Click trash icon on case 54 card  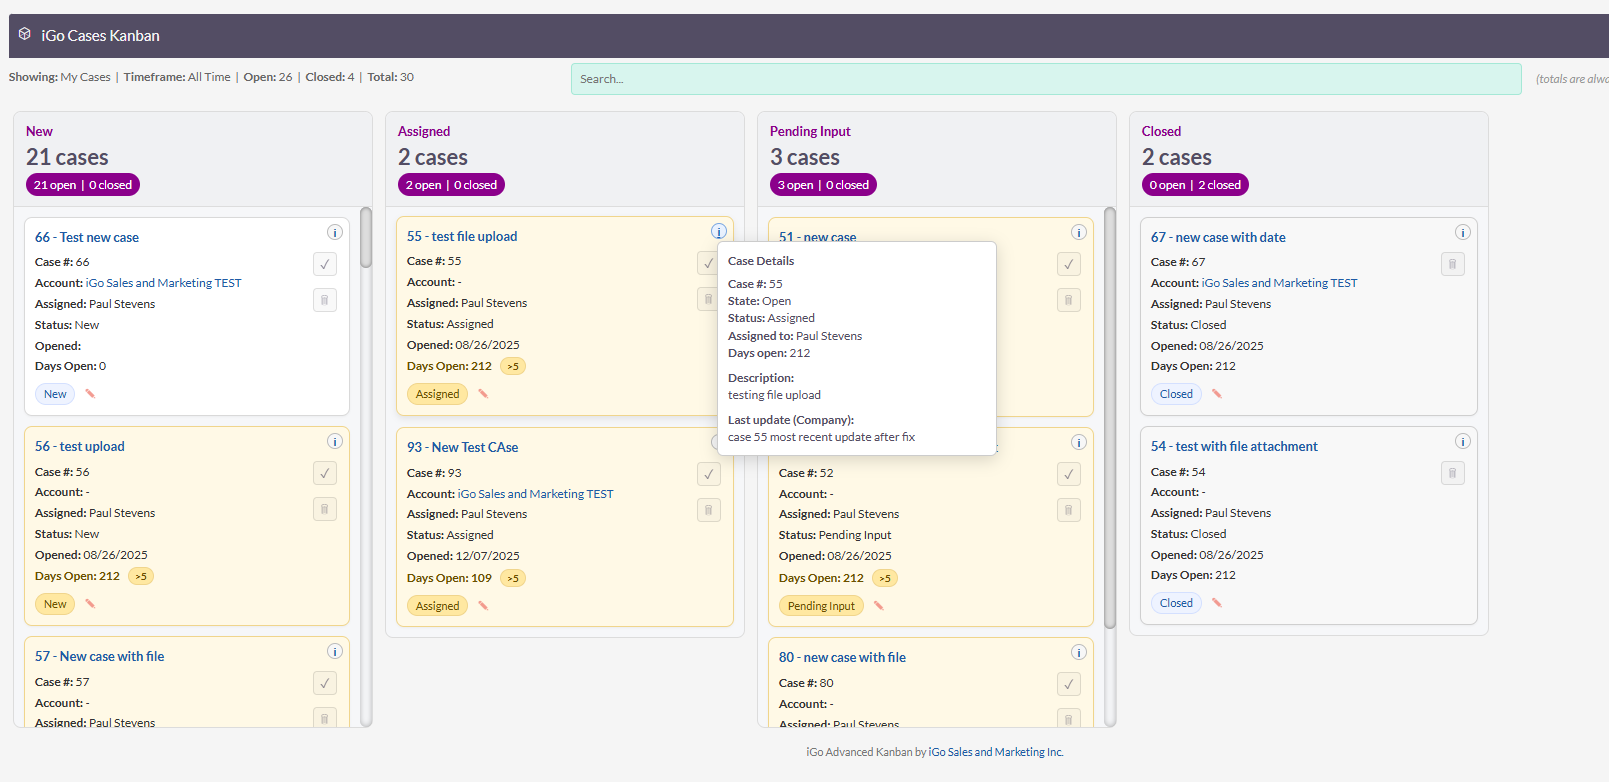[1453, 473]
